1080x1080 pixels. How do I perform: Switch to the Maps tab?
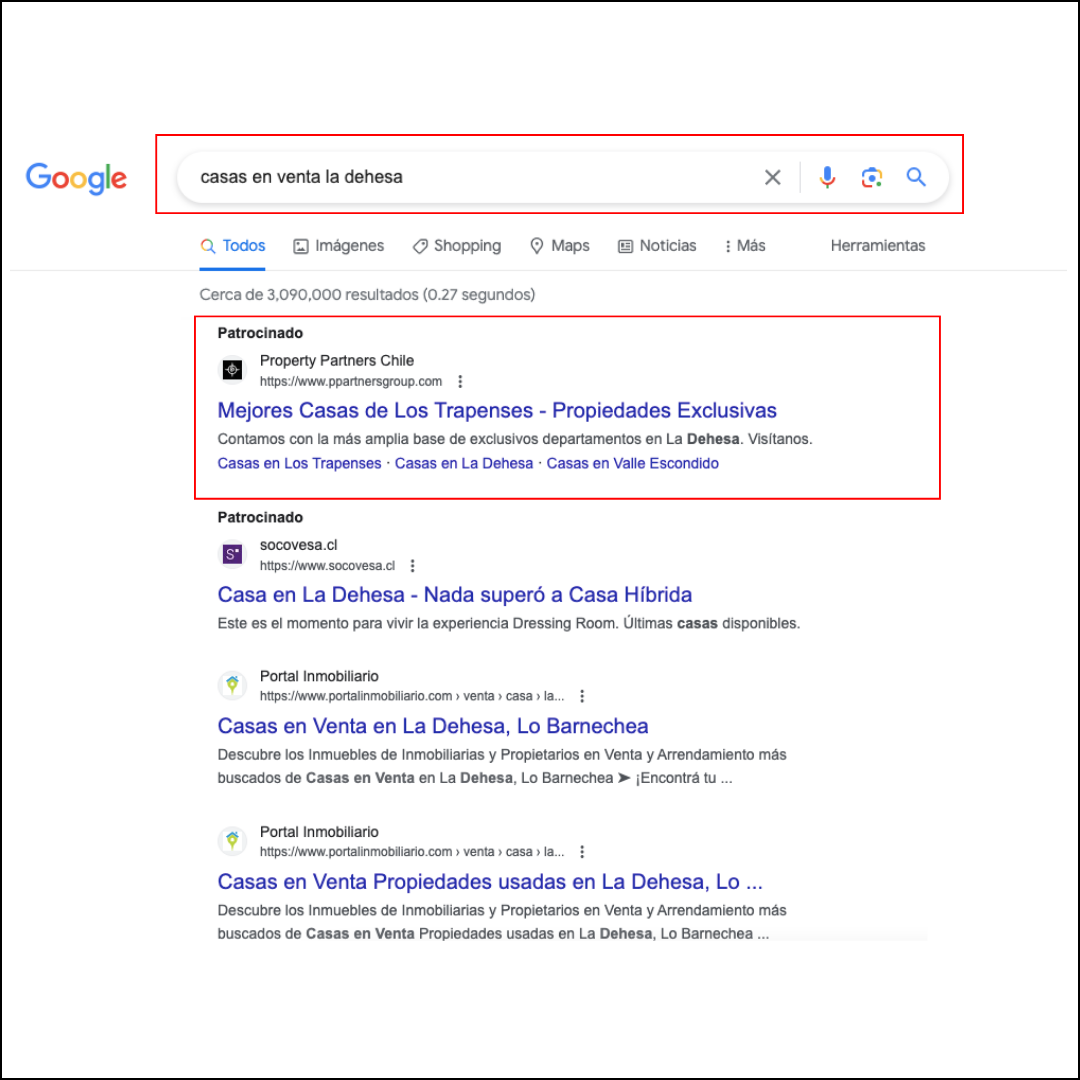[x=559, y=246]
